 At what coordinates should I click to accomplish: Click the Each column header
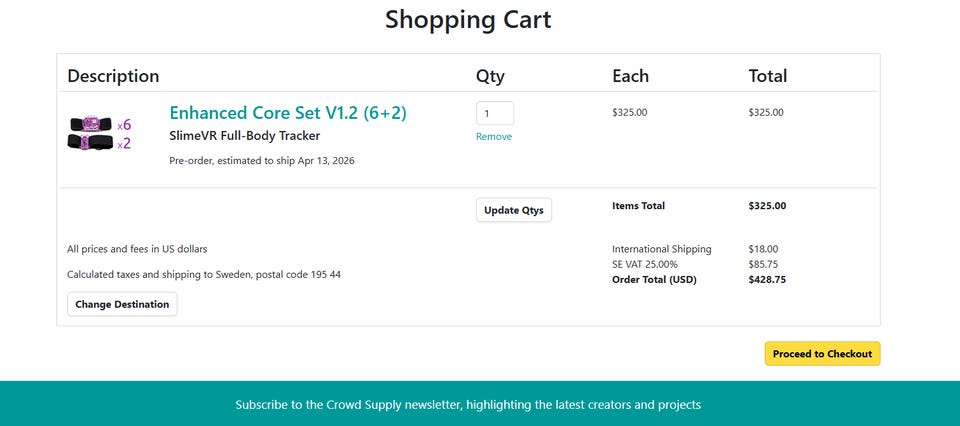(x=630, y=76)
